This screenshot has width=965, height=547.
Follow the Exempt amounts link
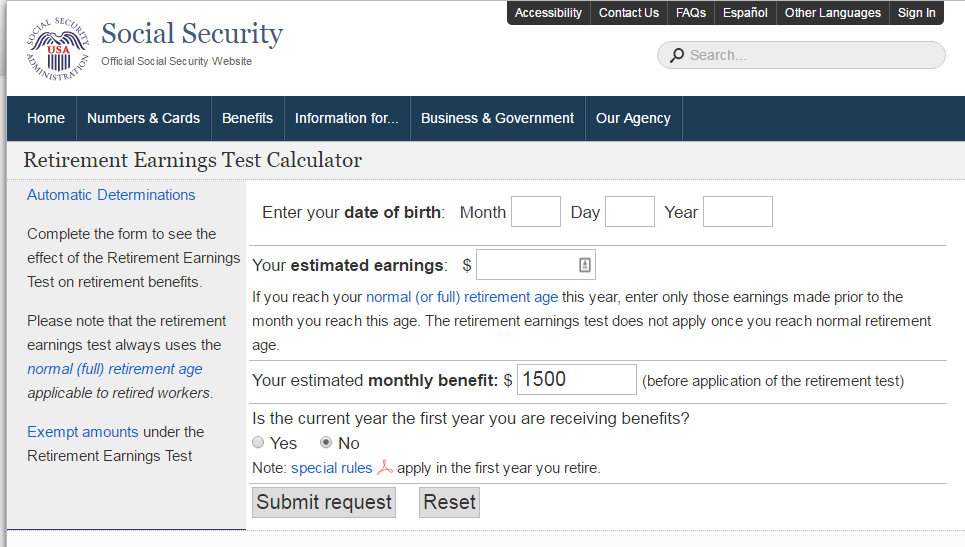coord(83,432)
